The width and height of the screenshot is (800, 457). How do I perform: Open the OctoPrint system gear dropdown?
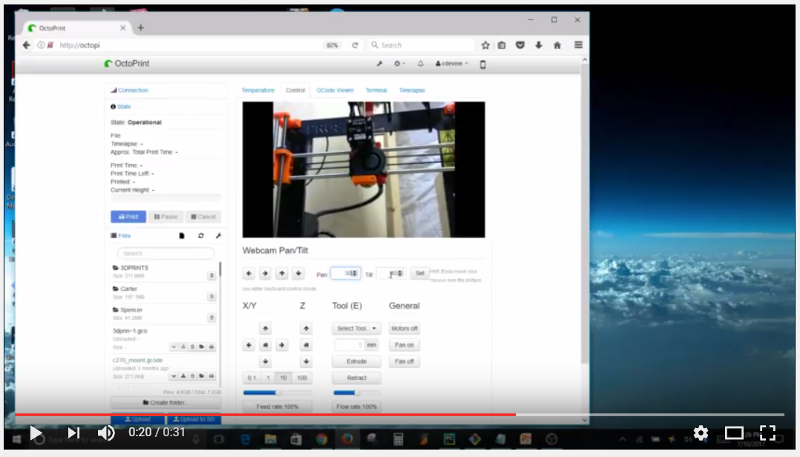pyautogui.click(x=399, y=64)
